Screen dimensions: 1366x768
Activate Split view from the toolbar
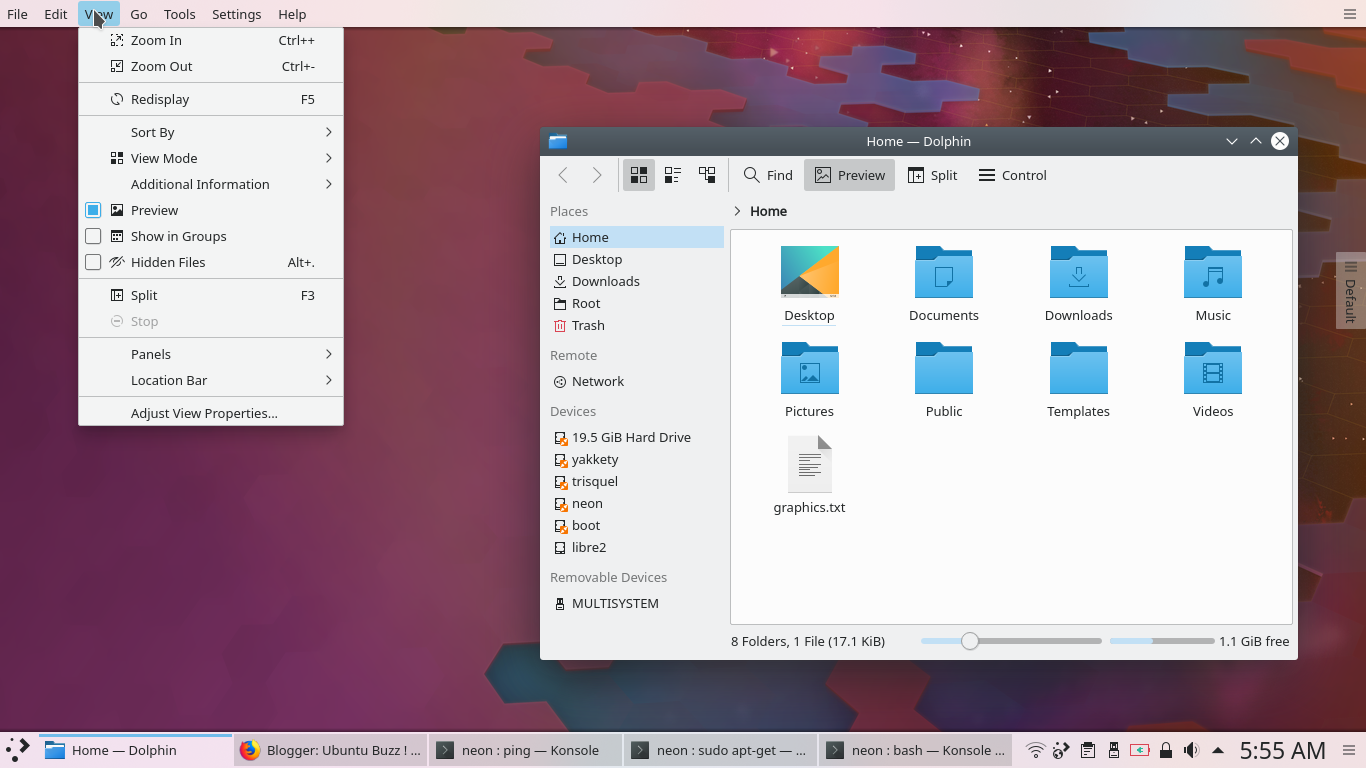[x=932, y=174]
